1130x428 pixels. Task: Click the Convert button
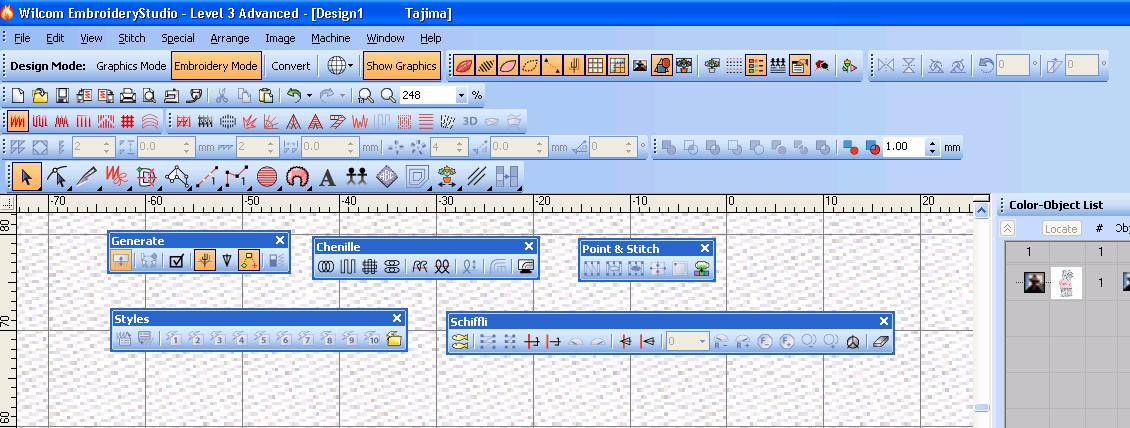(x=291, y=66)
